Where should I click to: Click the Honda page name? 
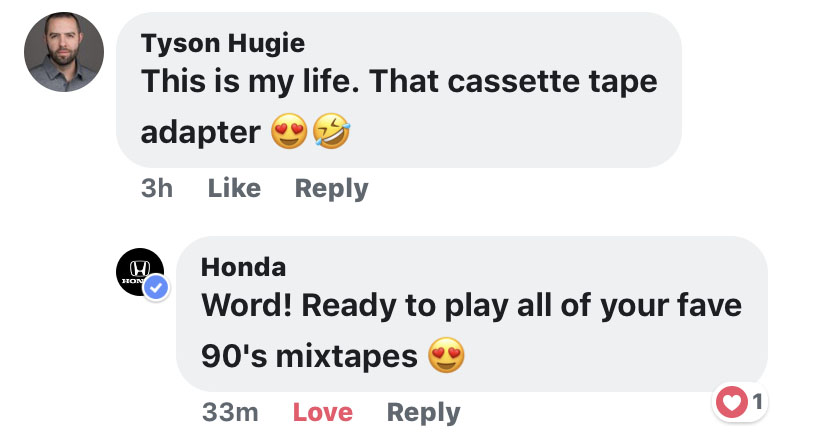(x=243, y=267)
